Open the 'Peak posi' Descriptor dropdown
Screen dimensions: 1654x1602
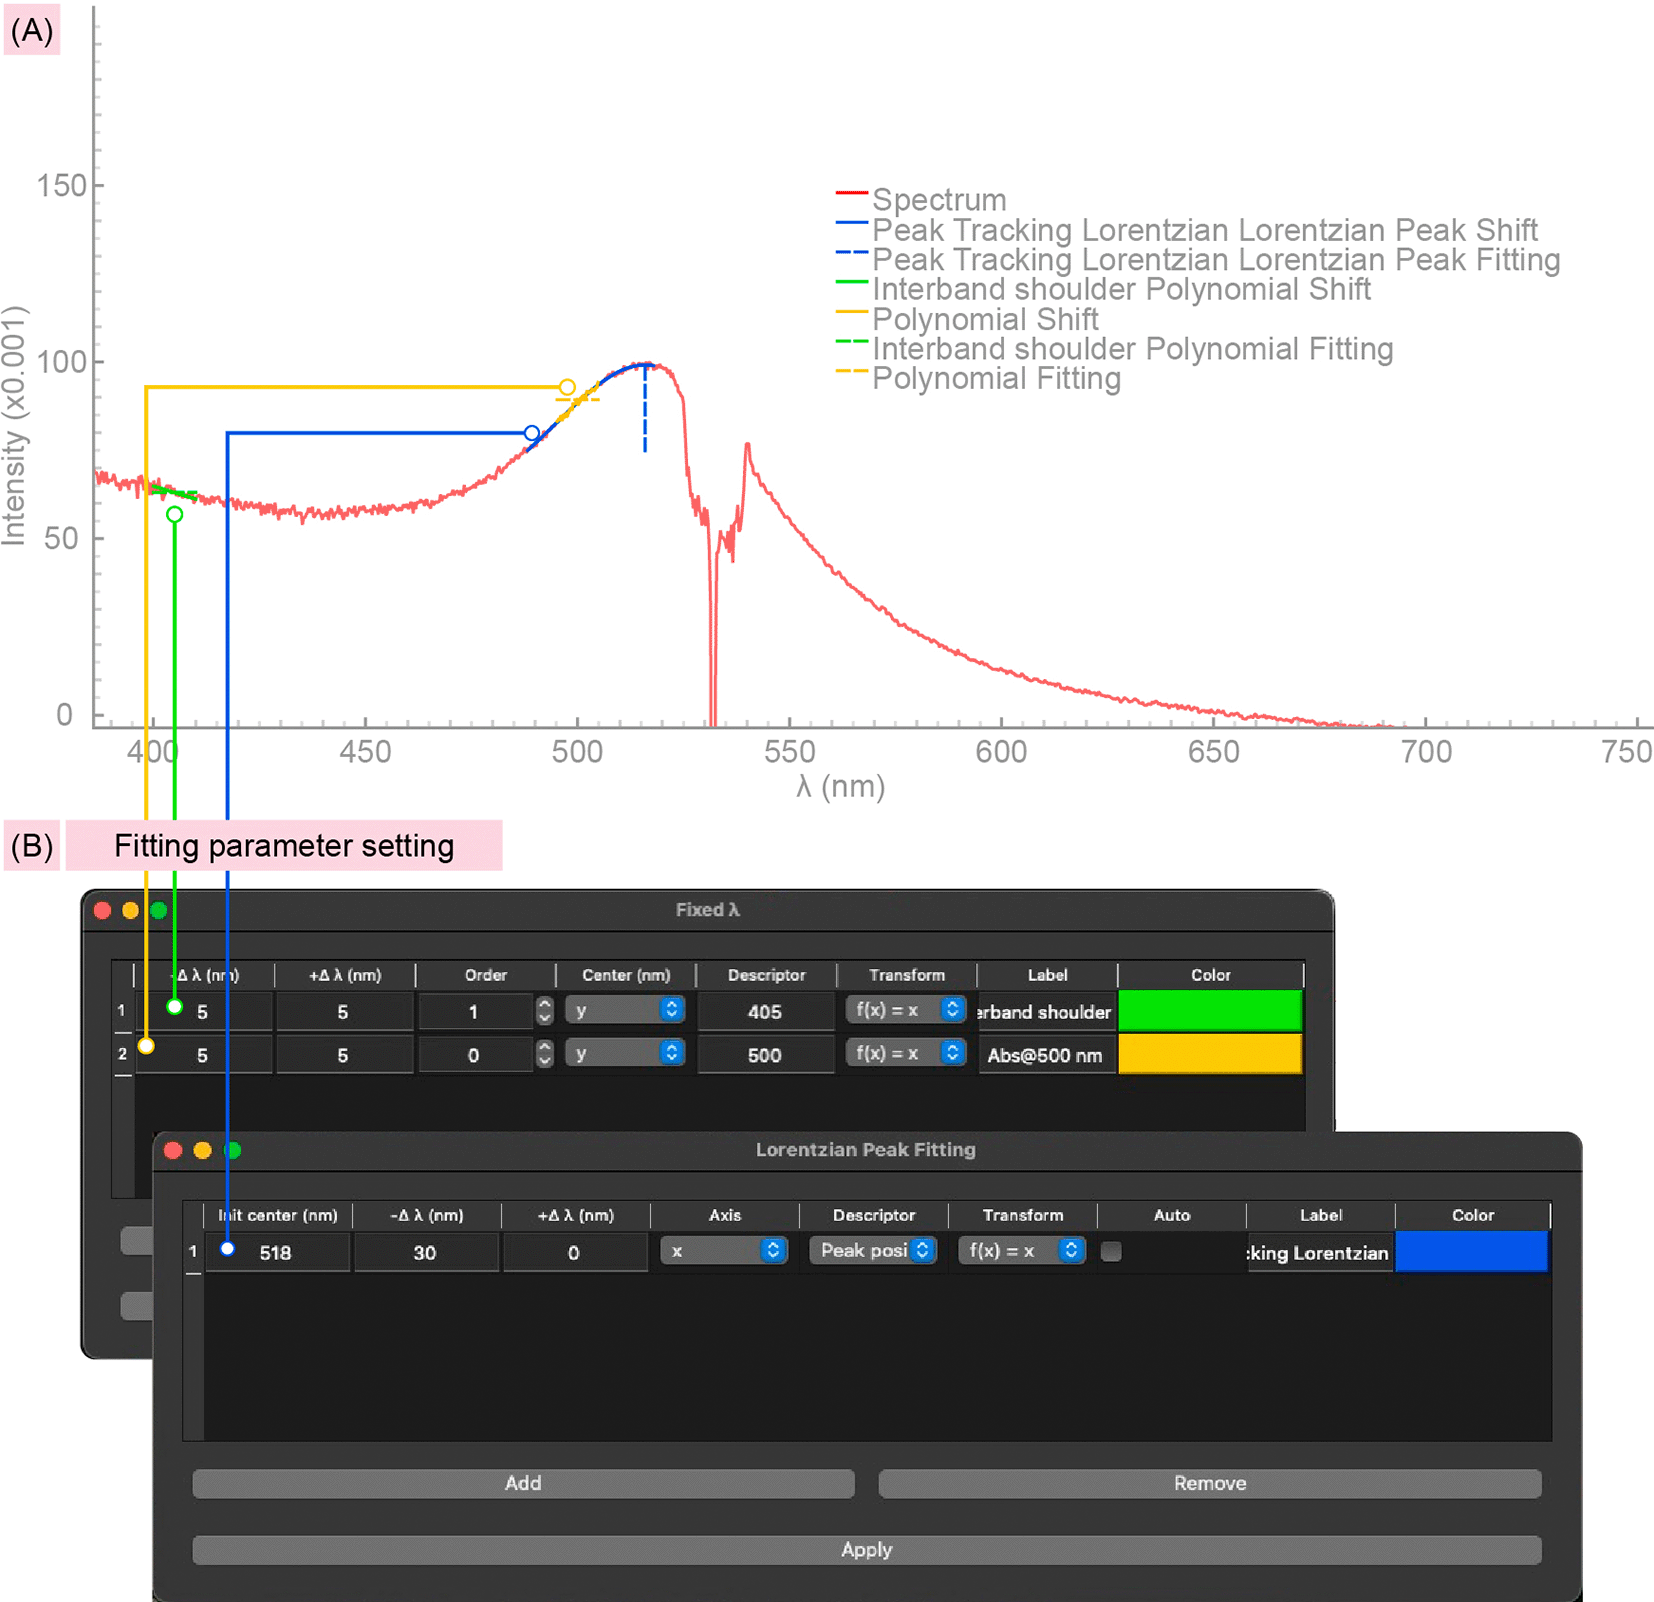coord(873,1251)
